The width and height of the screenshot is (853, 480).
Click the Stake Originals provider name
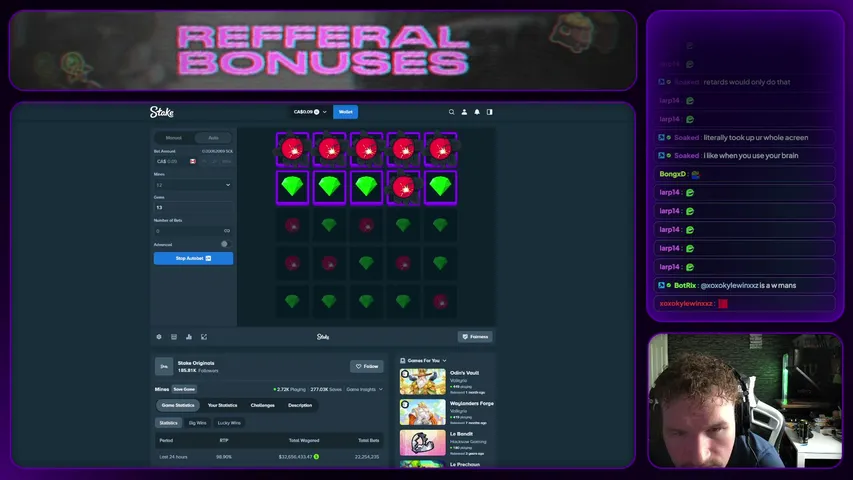[196, 363]
